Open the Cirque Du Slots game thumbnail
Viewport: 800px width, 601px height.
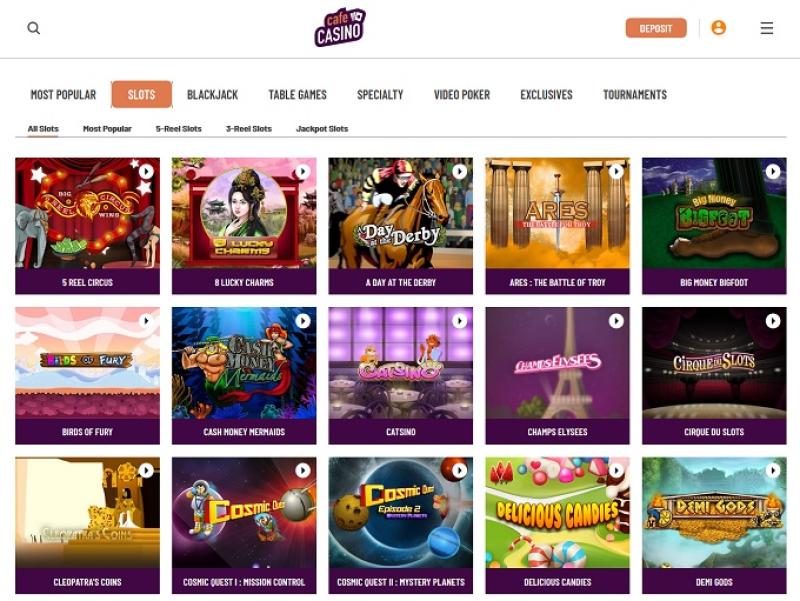(x=714, y=363)
